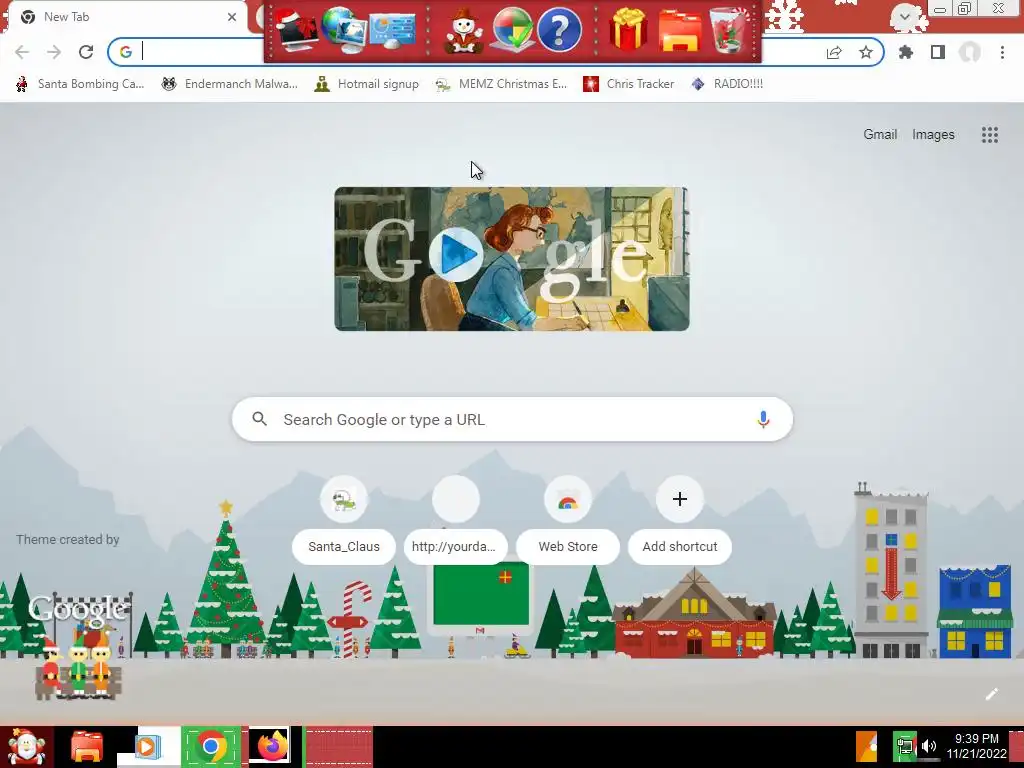Open Santa Bombing Ca... bookmark
This screenshot has height=768, width=1024.
coord(80,84)
